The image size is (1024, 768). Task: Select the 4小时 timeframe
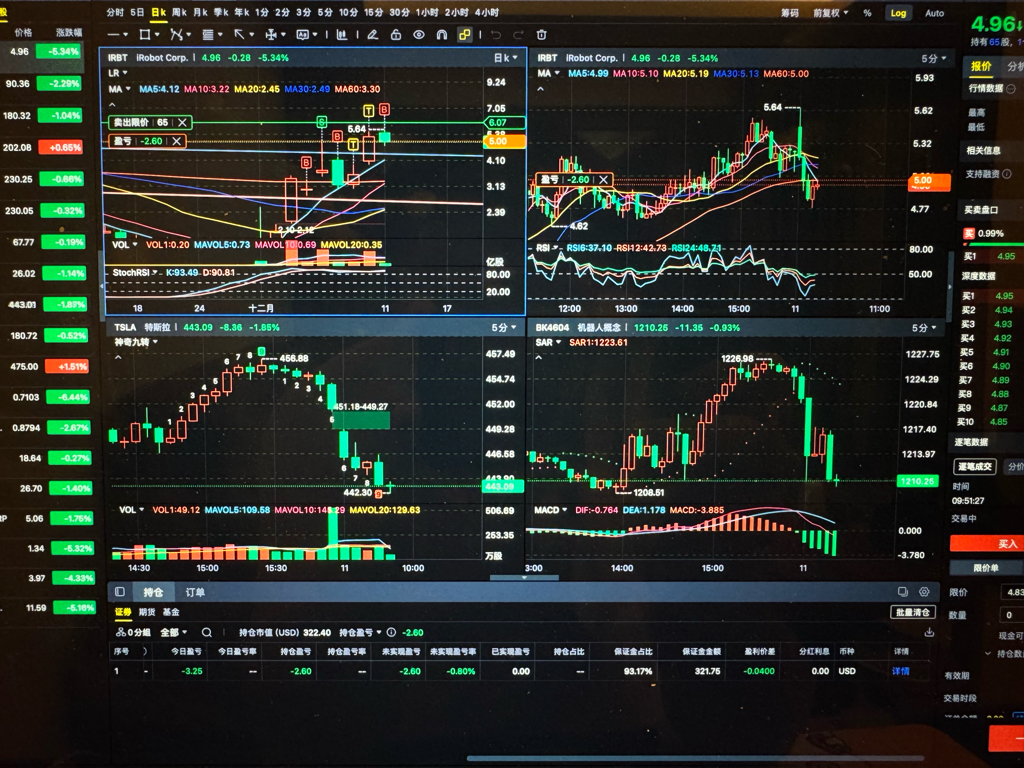(487, 12)
